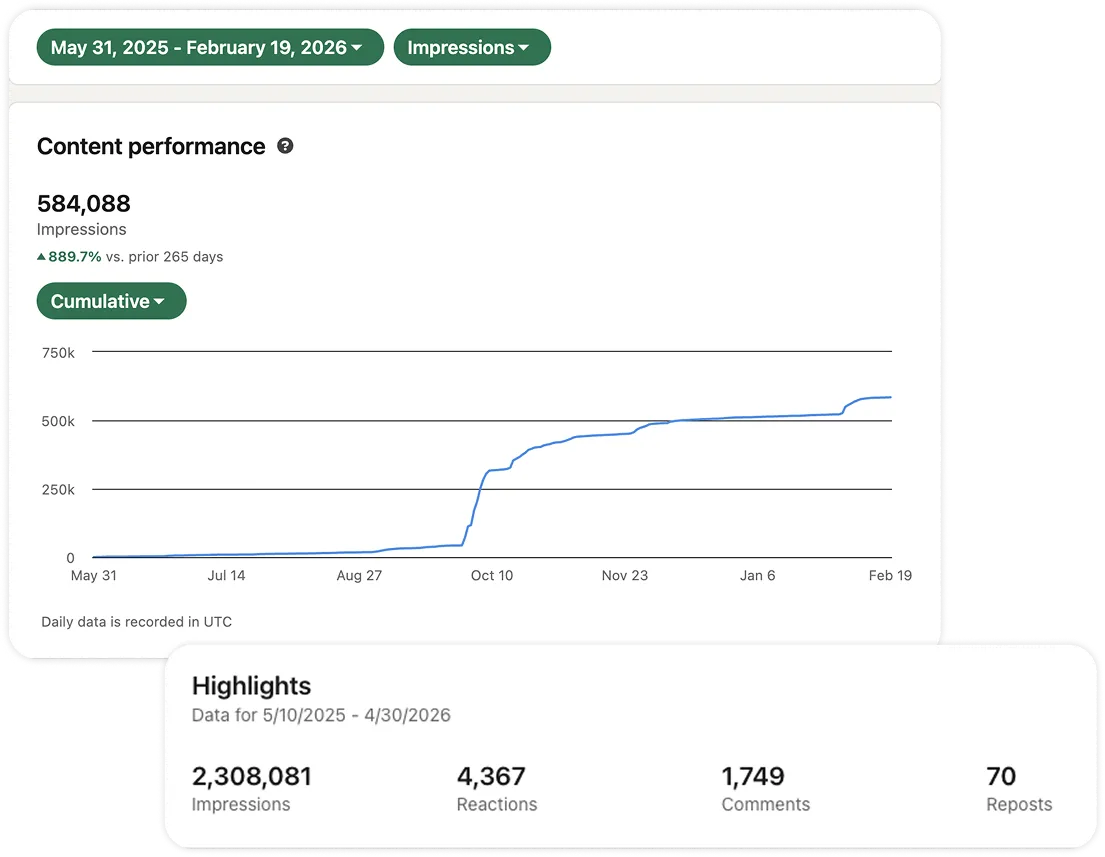This screenshot has width=1105, height=857.
Task: Select the 4,367 Reactions highlight
Action: coord(497,789)
